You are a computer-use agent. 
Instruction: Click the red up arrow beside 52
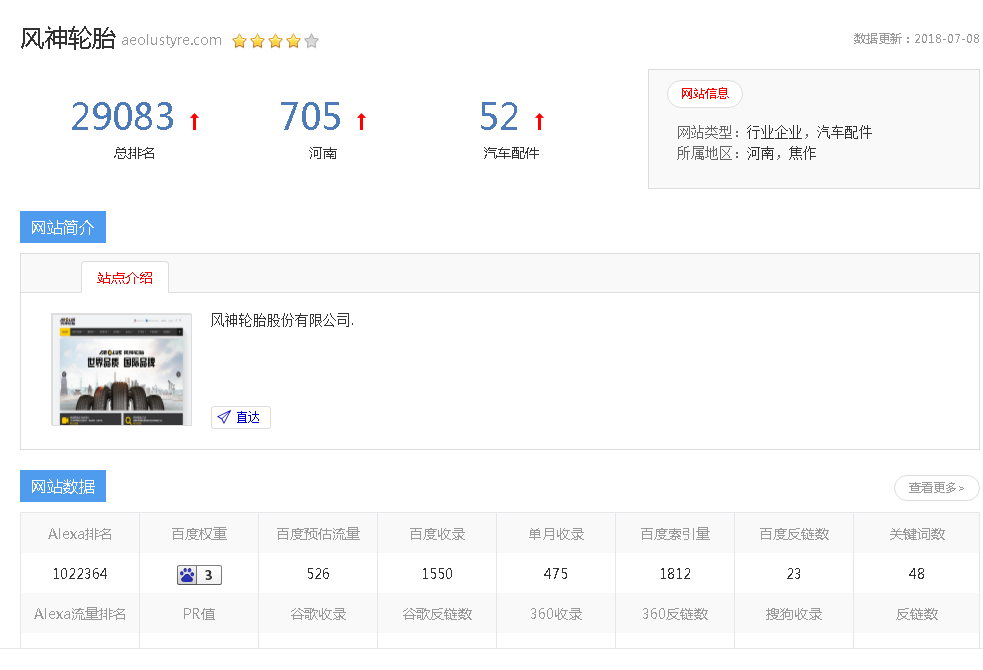[x=539, y=121]
